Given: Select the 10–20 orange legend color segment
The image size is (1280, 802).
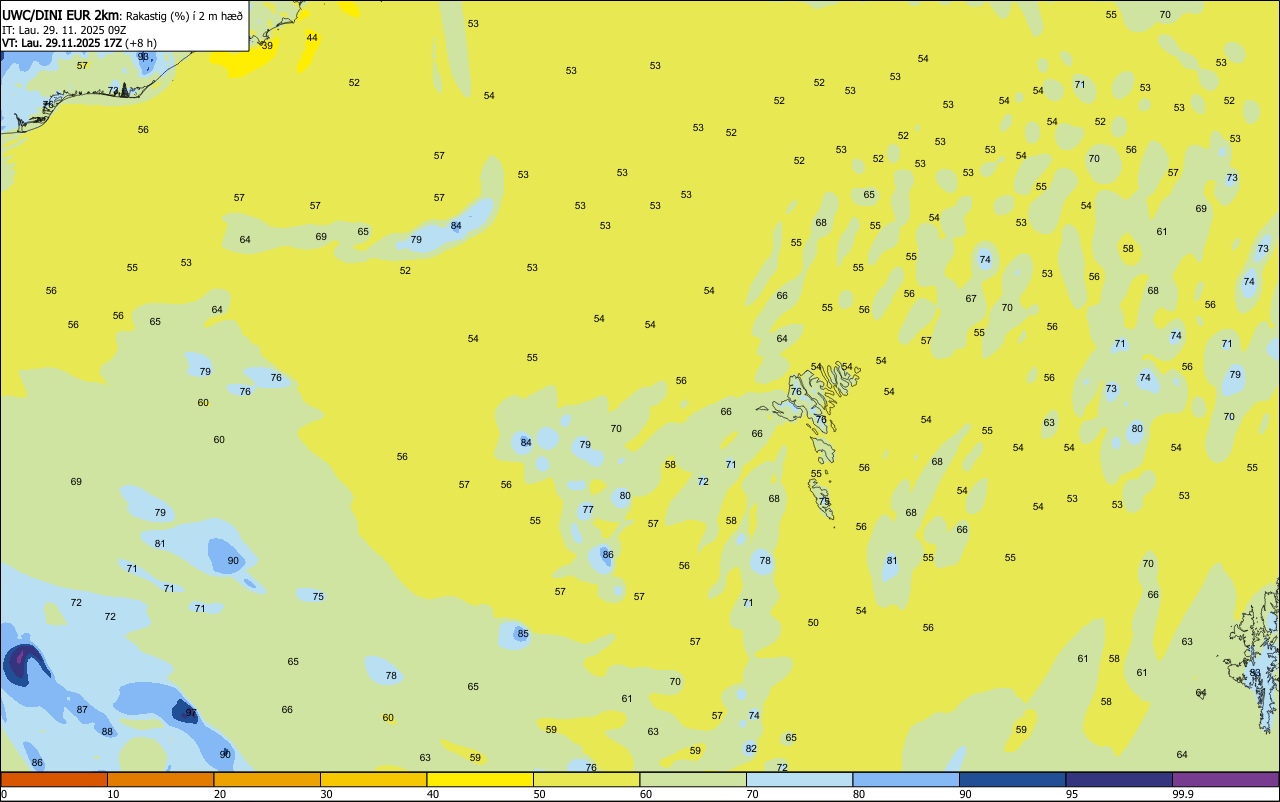Looking at the screenshot, I should click(160, 779).
